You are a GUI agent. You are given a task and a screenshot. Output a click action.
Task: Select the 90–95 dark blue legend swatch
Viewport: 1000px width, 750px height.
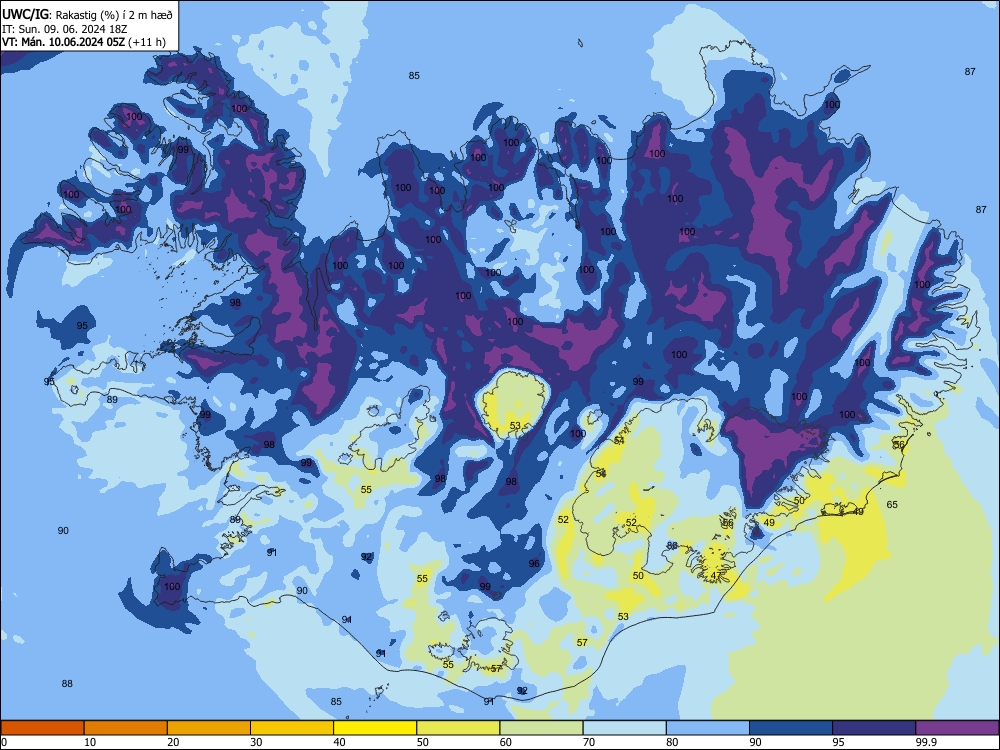pyautogui.click(x=791, y=728)
